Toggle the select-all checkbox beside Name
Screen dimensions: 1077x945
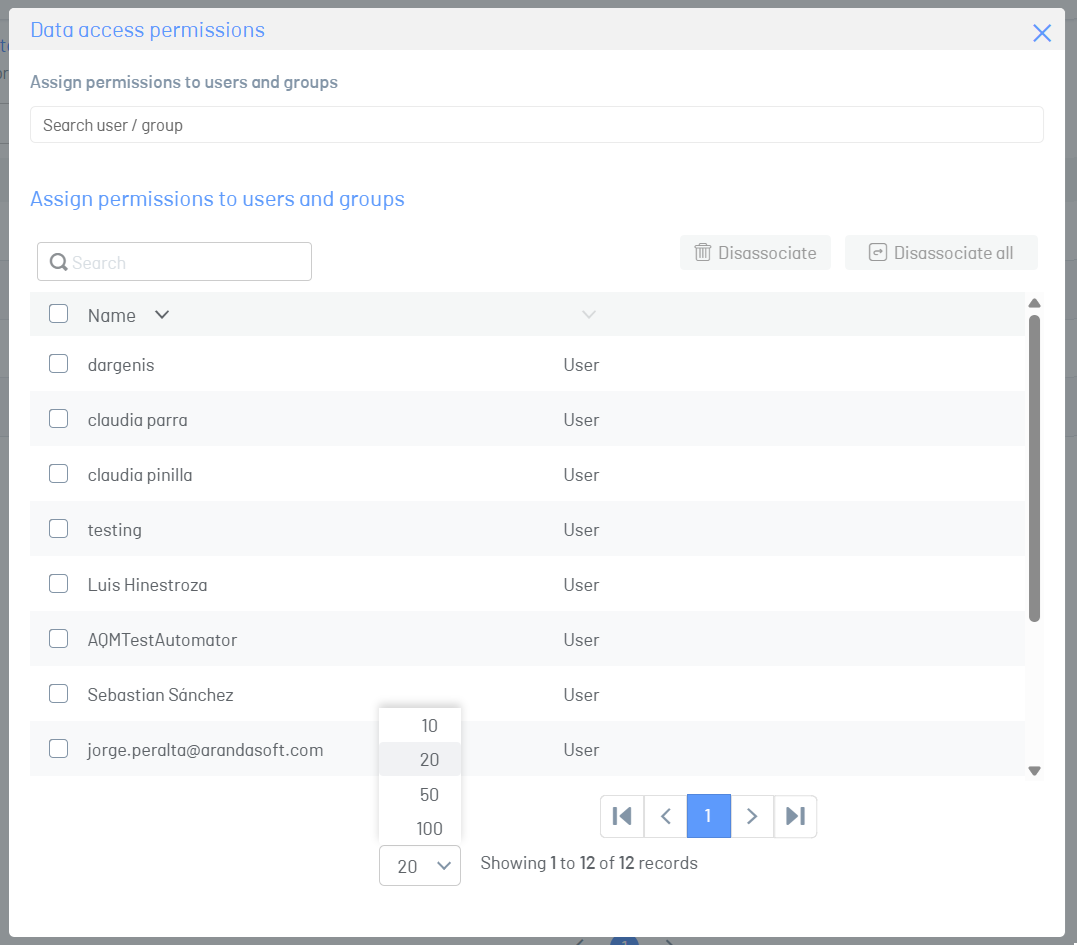58,313
